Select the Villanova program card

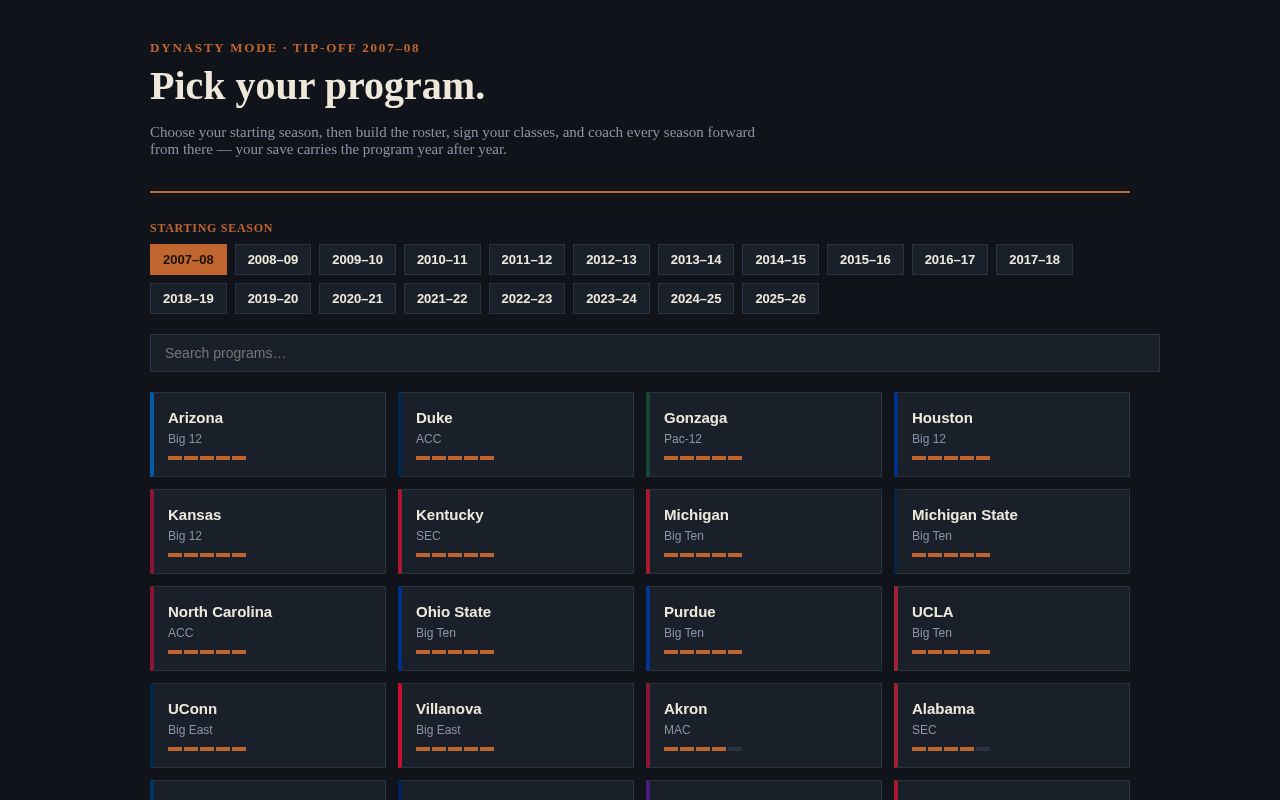[x=516, y=725]
